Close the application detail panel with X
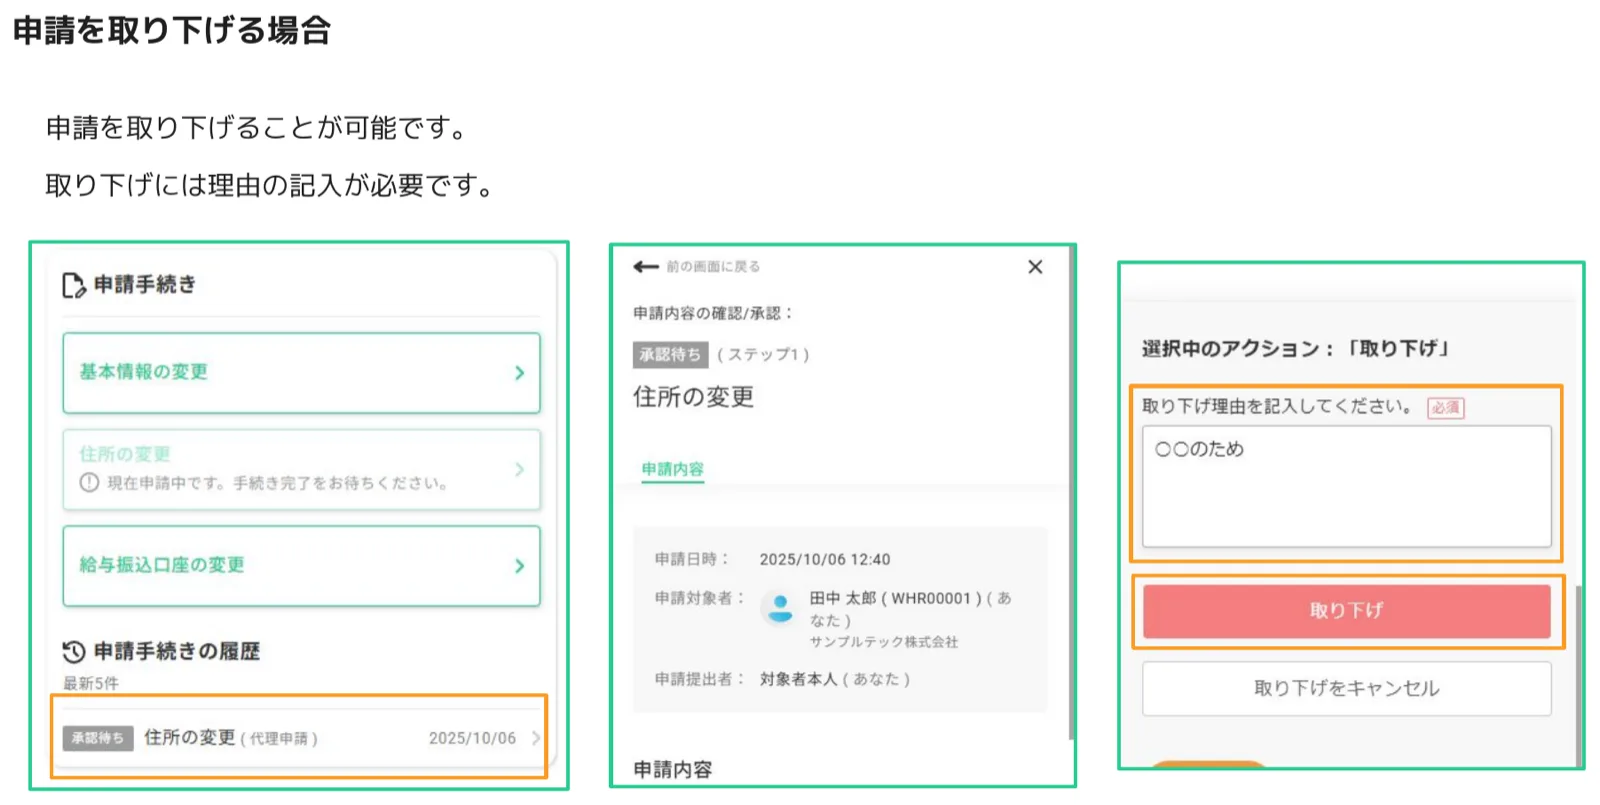 1035,267
